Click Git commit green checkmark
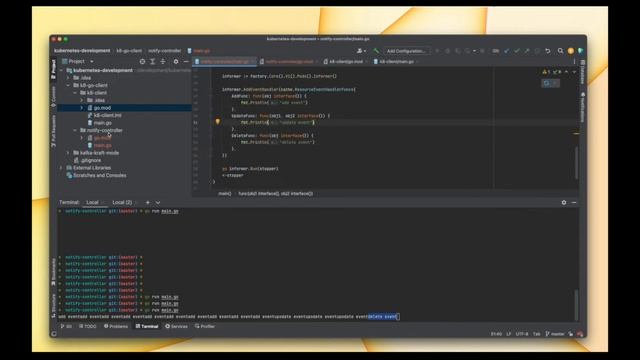Viewport: 640px width, 360px height. point(517,51)
